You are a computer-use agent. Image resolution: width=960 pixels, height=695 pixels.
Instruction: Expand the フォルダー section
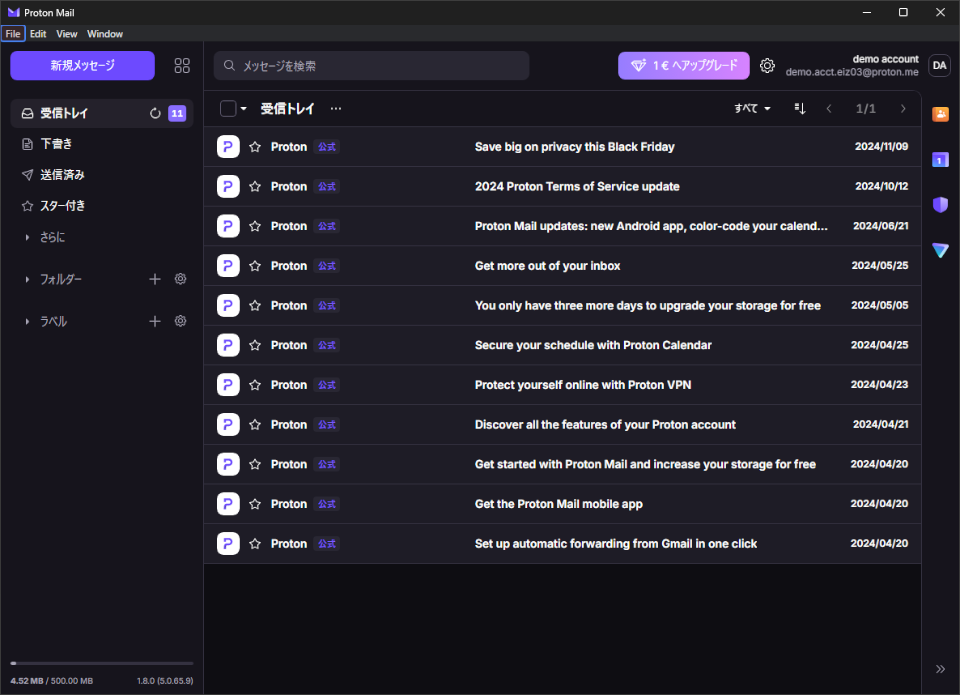tap(27, 279)
